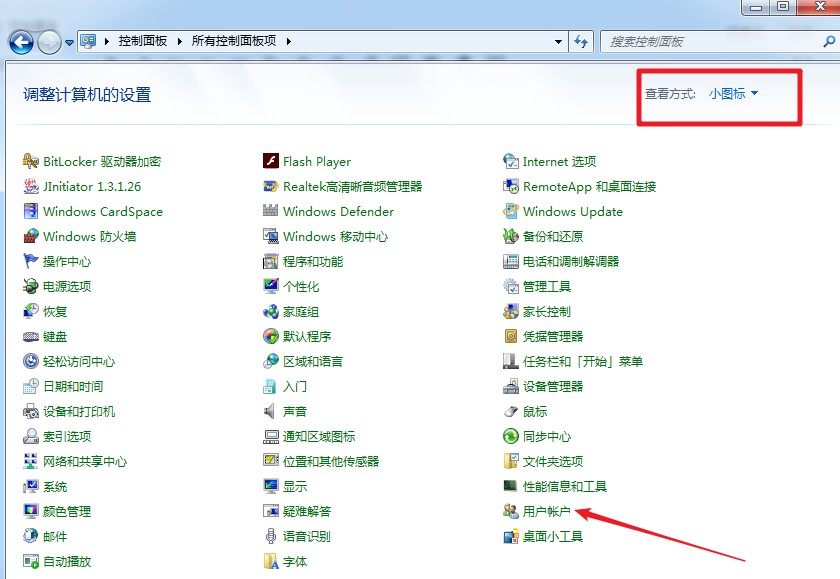This screenshot has width=840, height=579.
Task: Open the 家长控制 link
Action: 547,311
